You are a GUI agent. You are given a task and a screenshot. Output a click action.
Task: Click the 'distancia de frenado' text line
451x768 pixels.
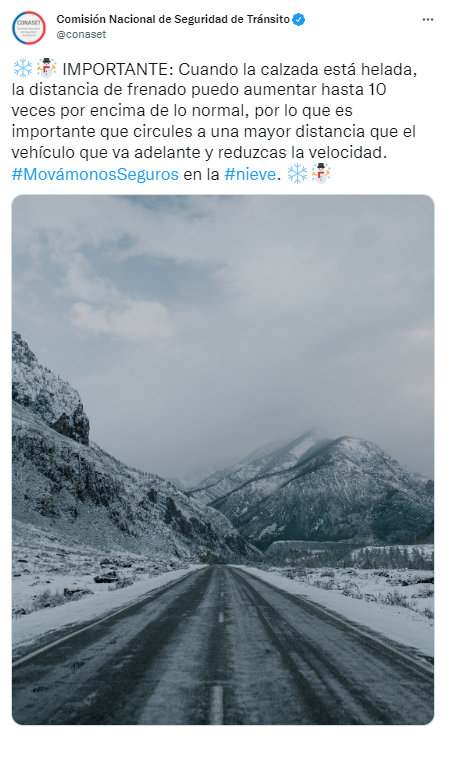click(x=199, y=90)
